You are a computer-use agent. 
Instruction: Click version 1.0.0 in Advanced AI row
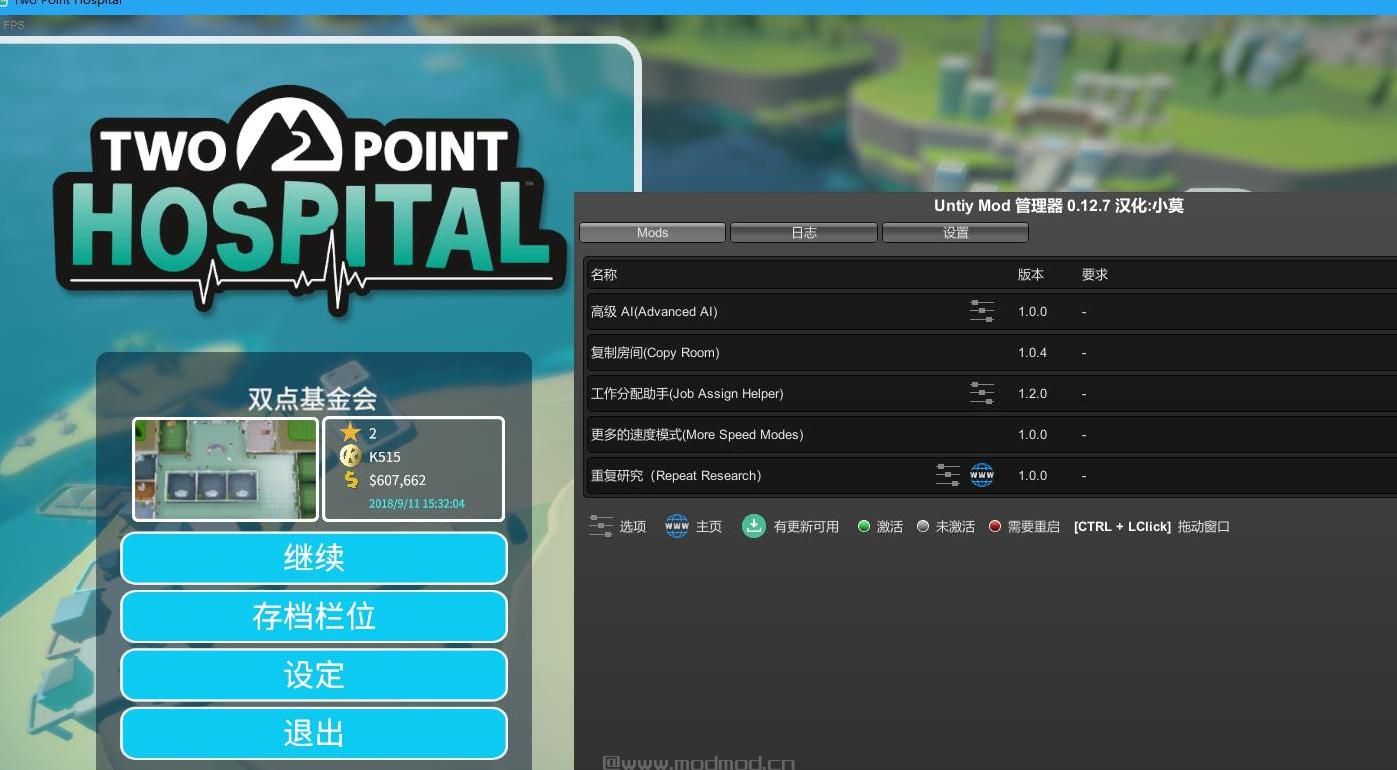(x=1032, y=311)
